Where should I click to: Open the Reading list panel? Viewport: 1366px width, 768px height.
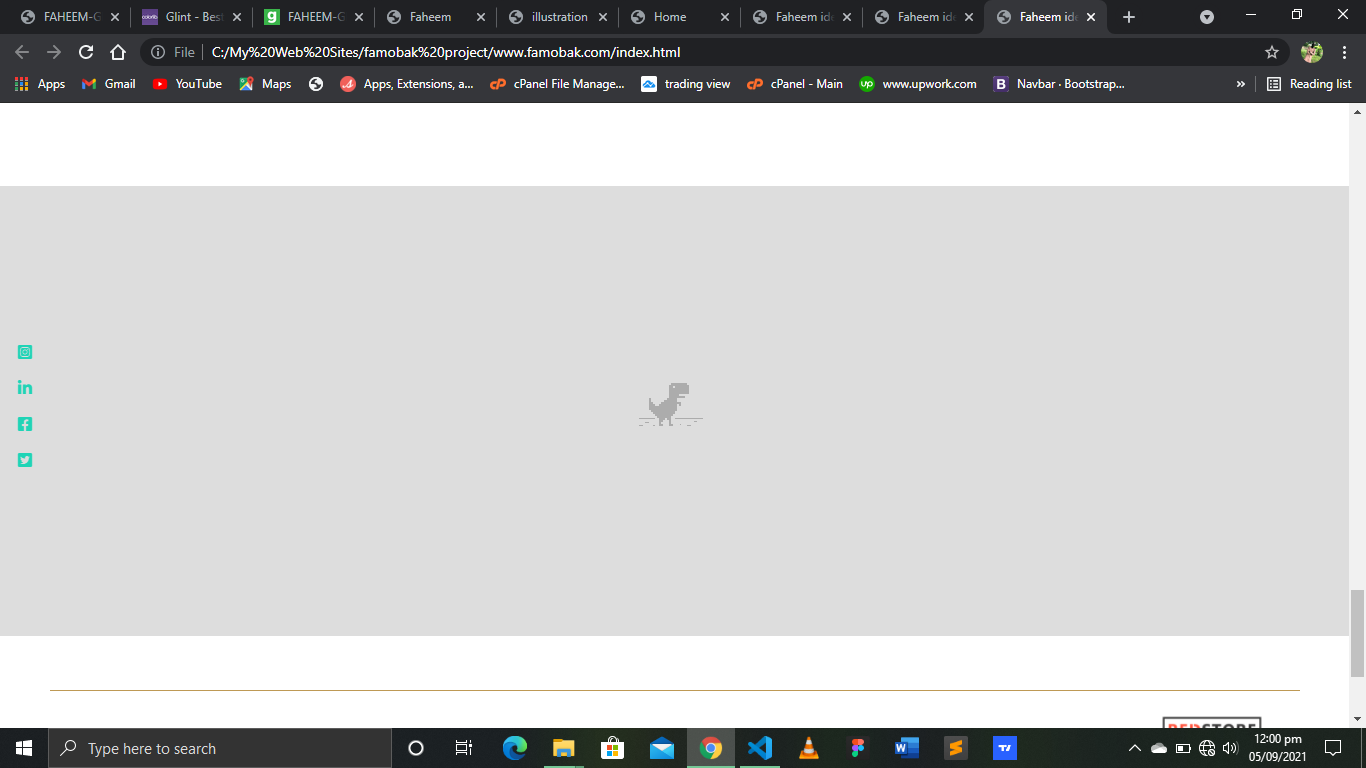[1309, 84]
